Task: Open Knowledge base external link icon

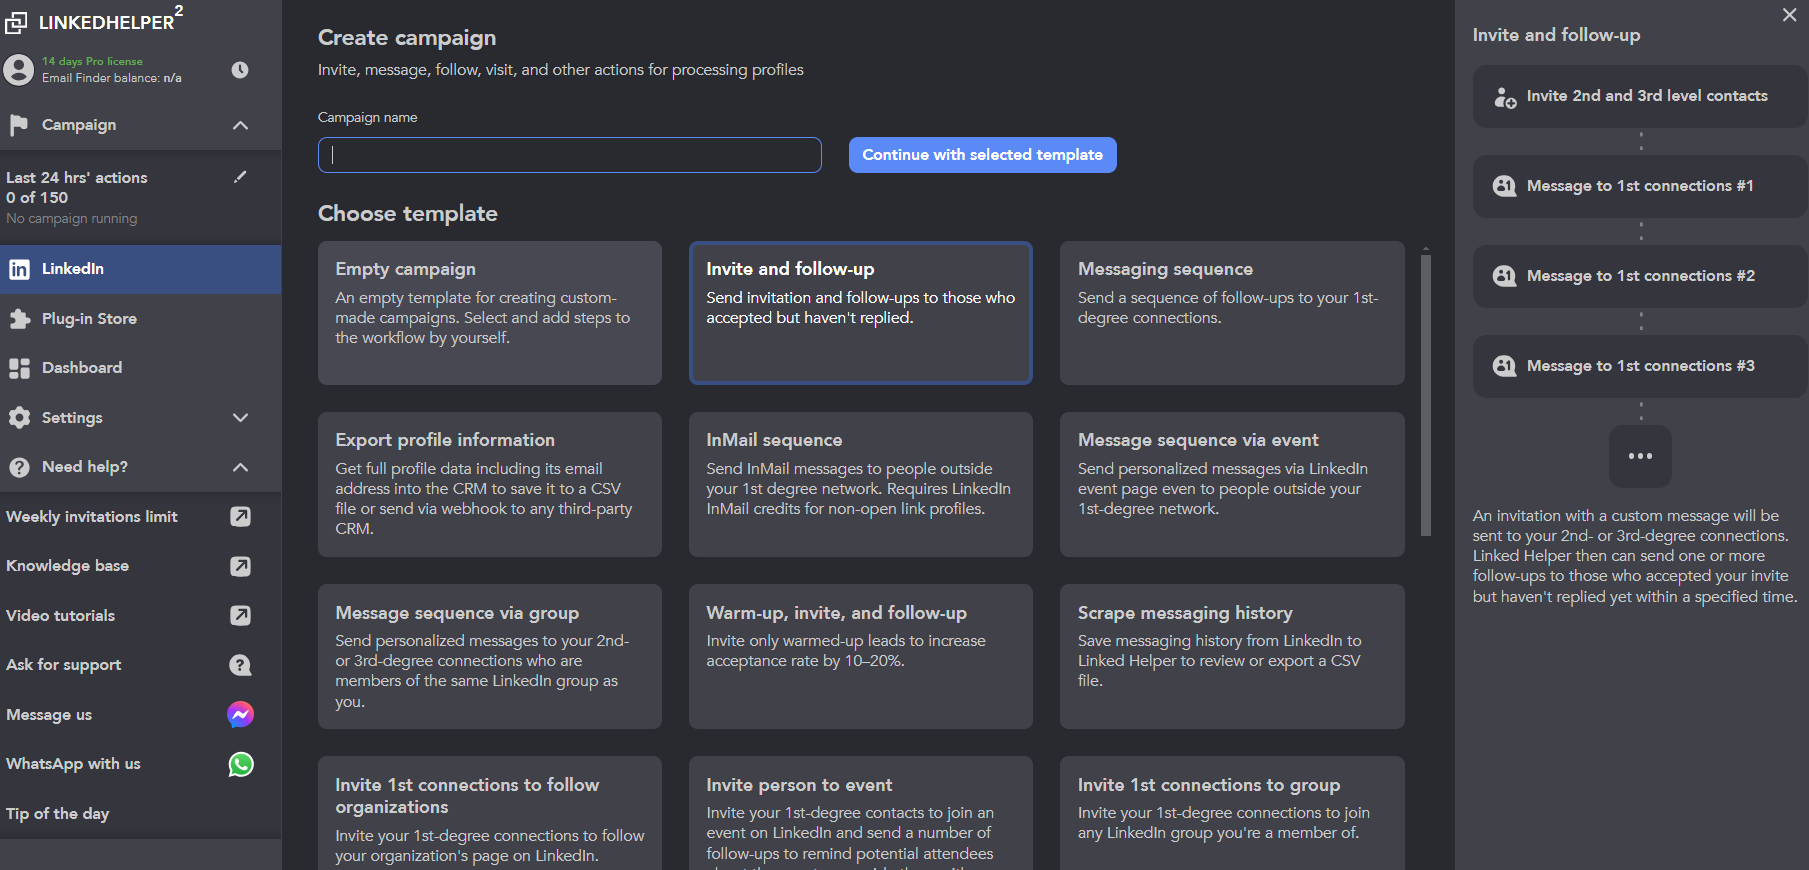Action: [240, 566]
